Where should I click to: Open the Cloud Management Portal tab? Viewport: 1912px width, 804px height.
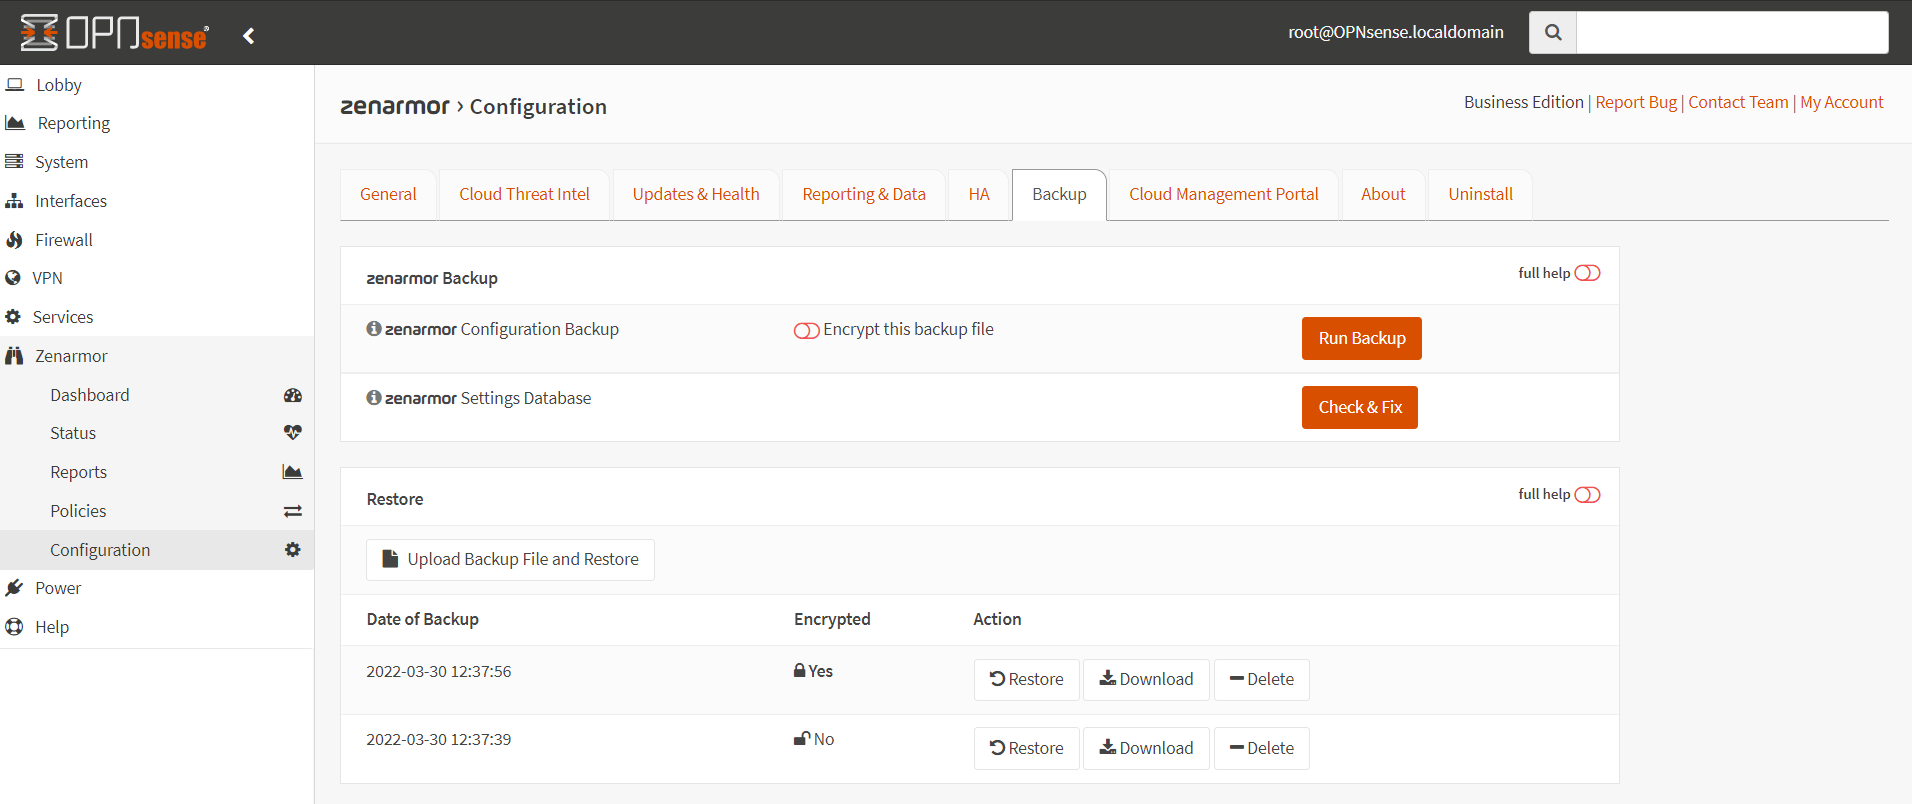click(x=1224, y=194)
